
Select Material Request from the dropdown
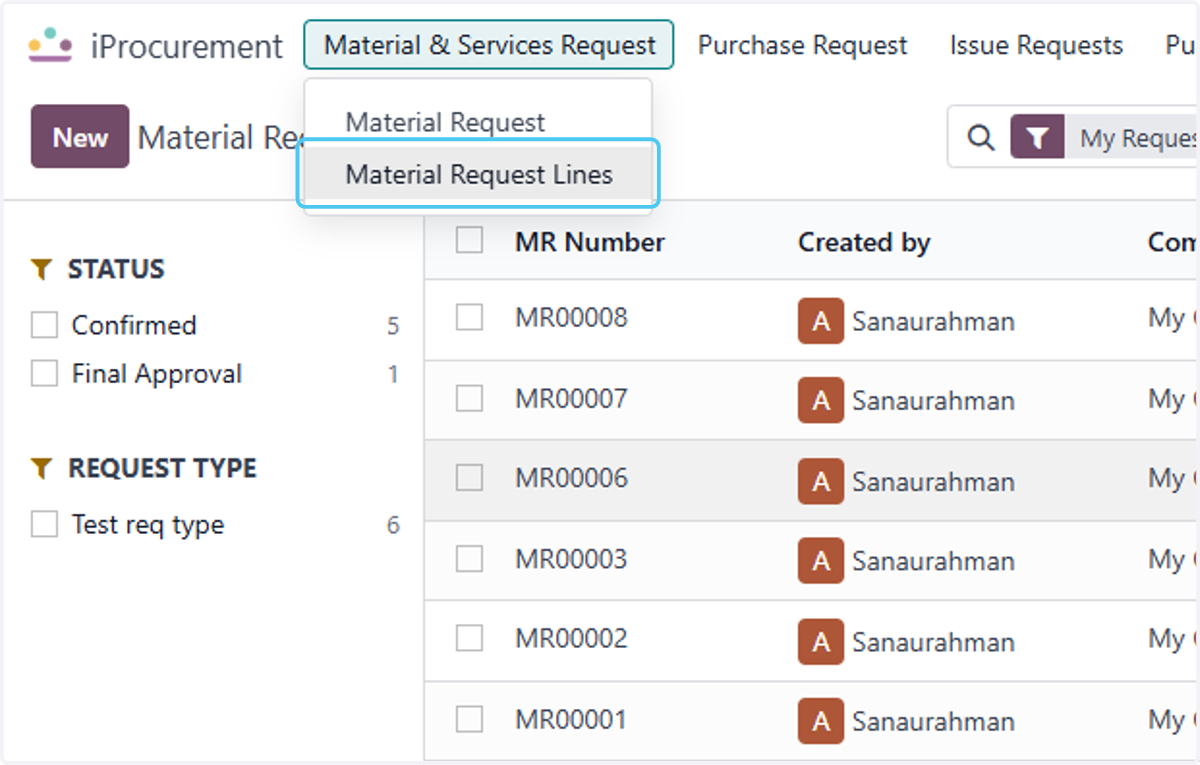pos(445,123)
